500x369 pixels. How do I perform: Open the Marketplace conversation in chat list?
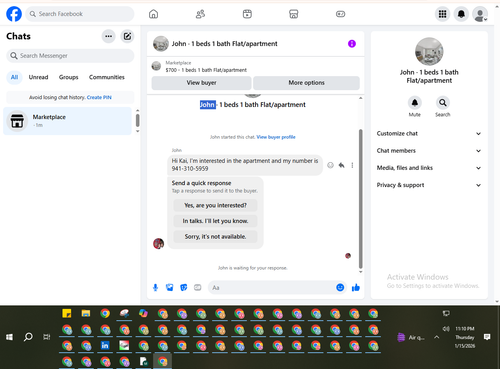pos(68,121)
